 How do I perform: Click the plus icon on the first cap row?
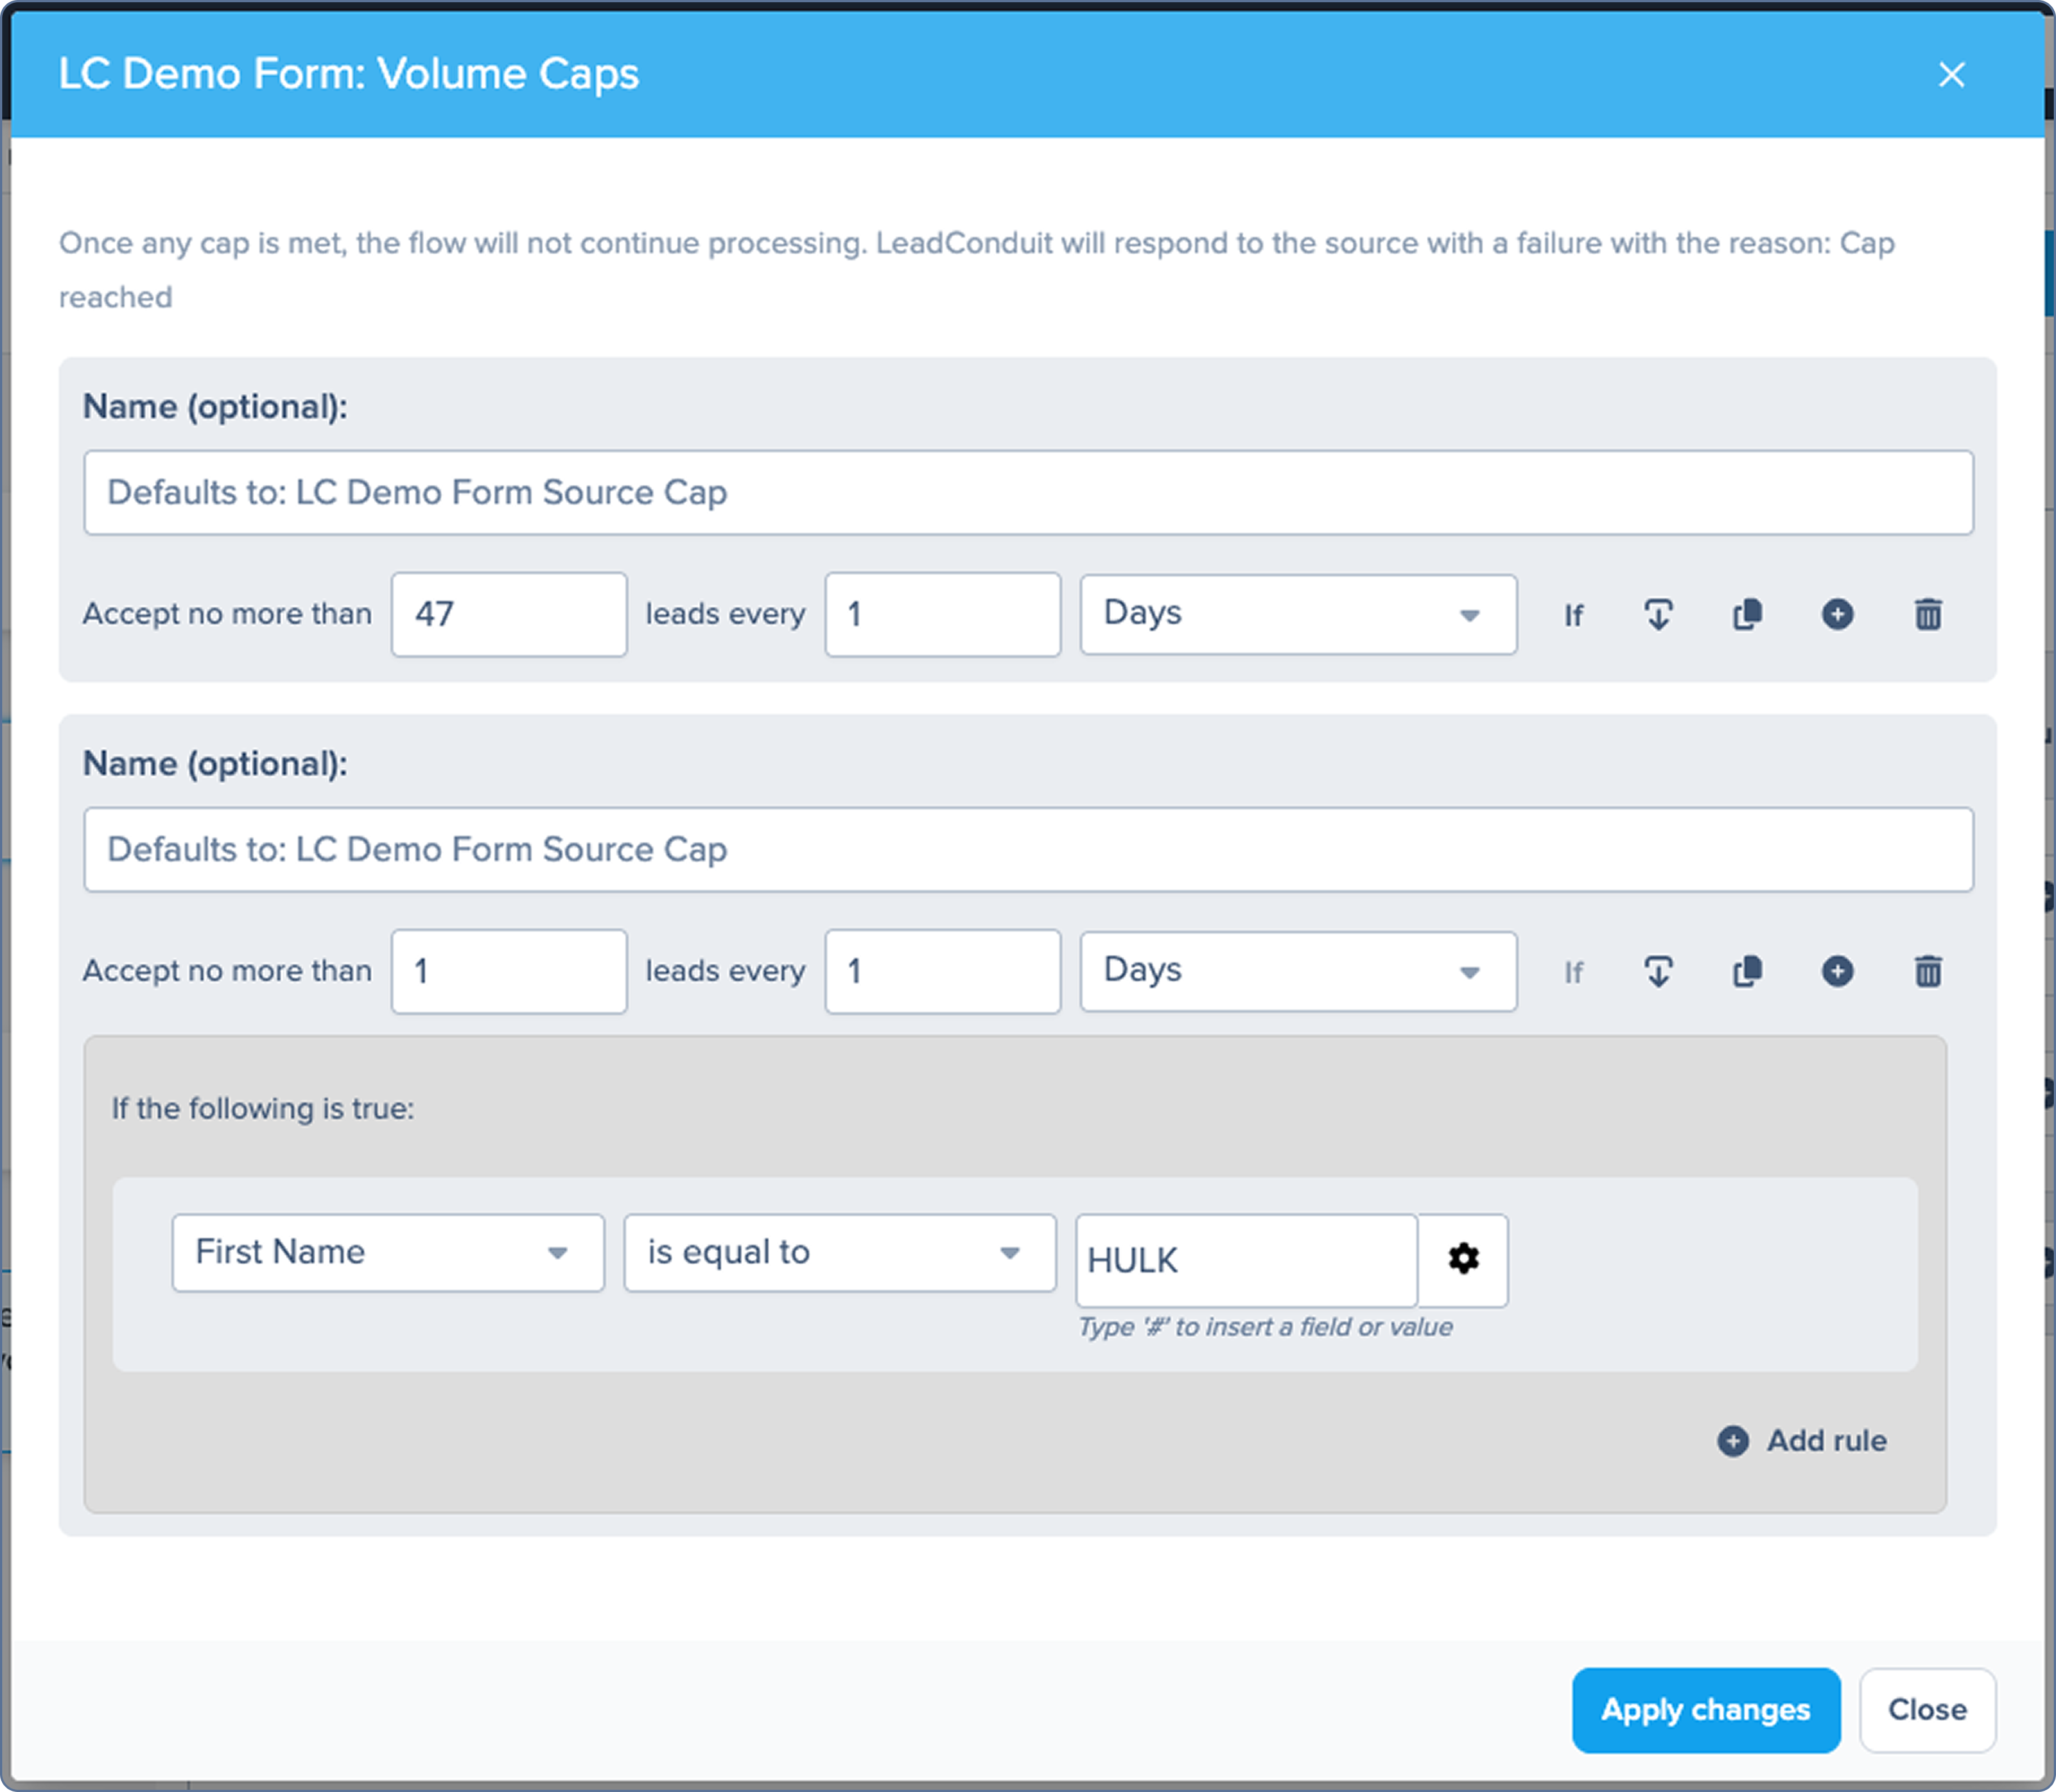pyautogui.click(x=1837, y=614)
